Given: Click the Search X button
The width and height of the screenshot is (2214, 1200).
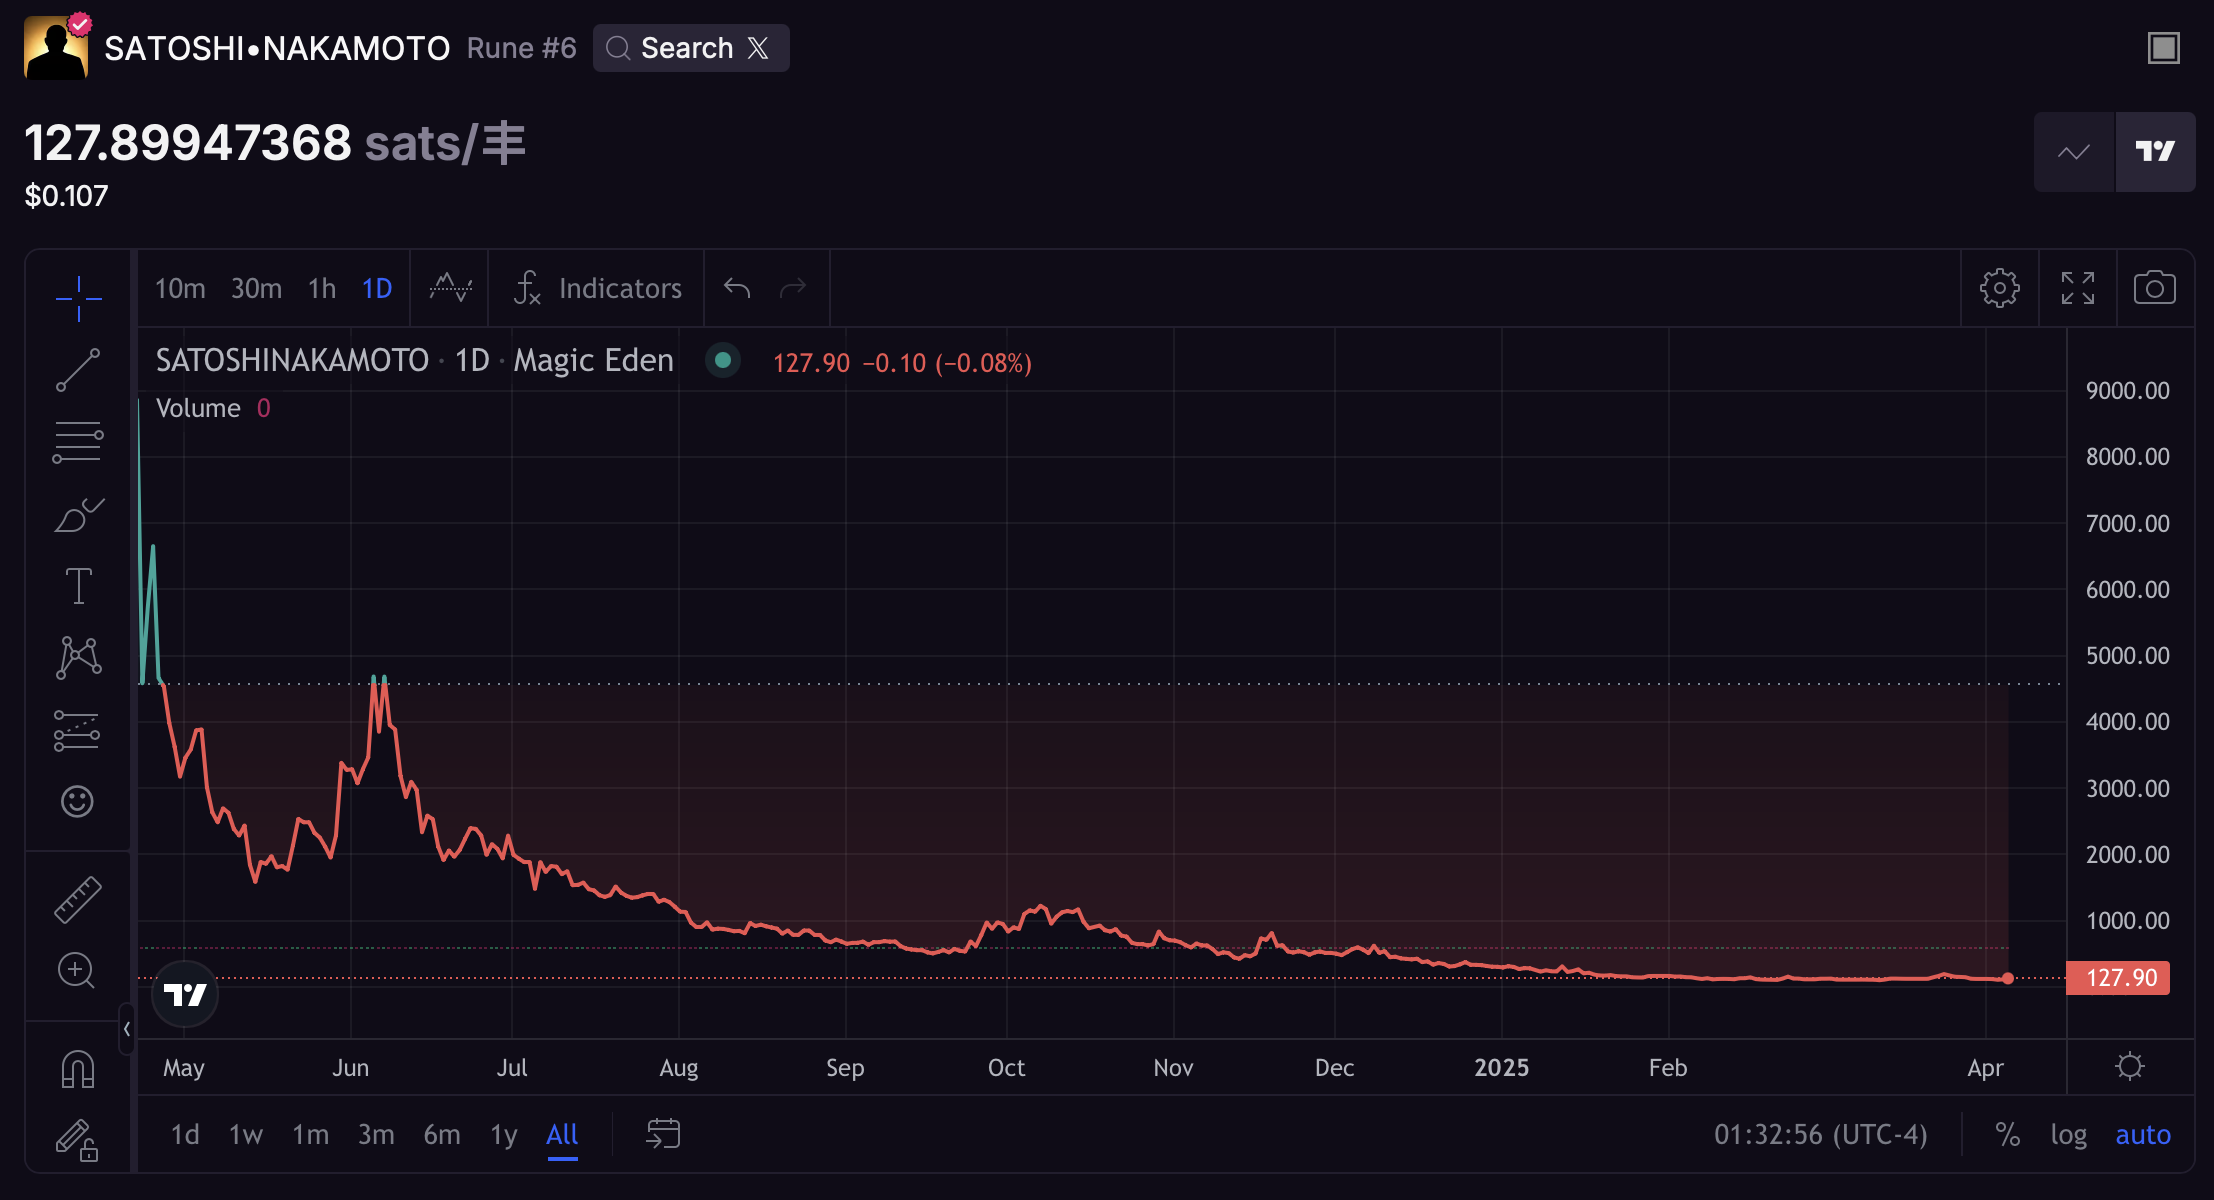Looking at the screenshot, I should click(691, 48).
